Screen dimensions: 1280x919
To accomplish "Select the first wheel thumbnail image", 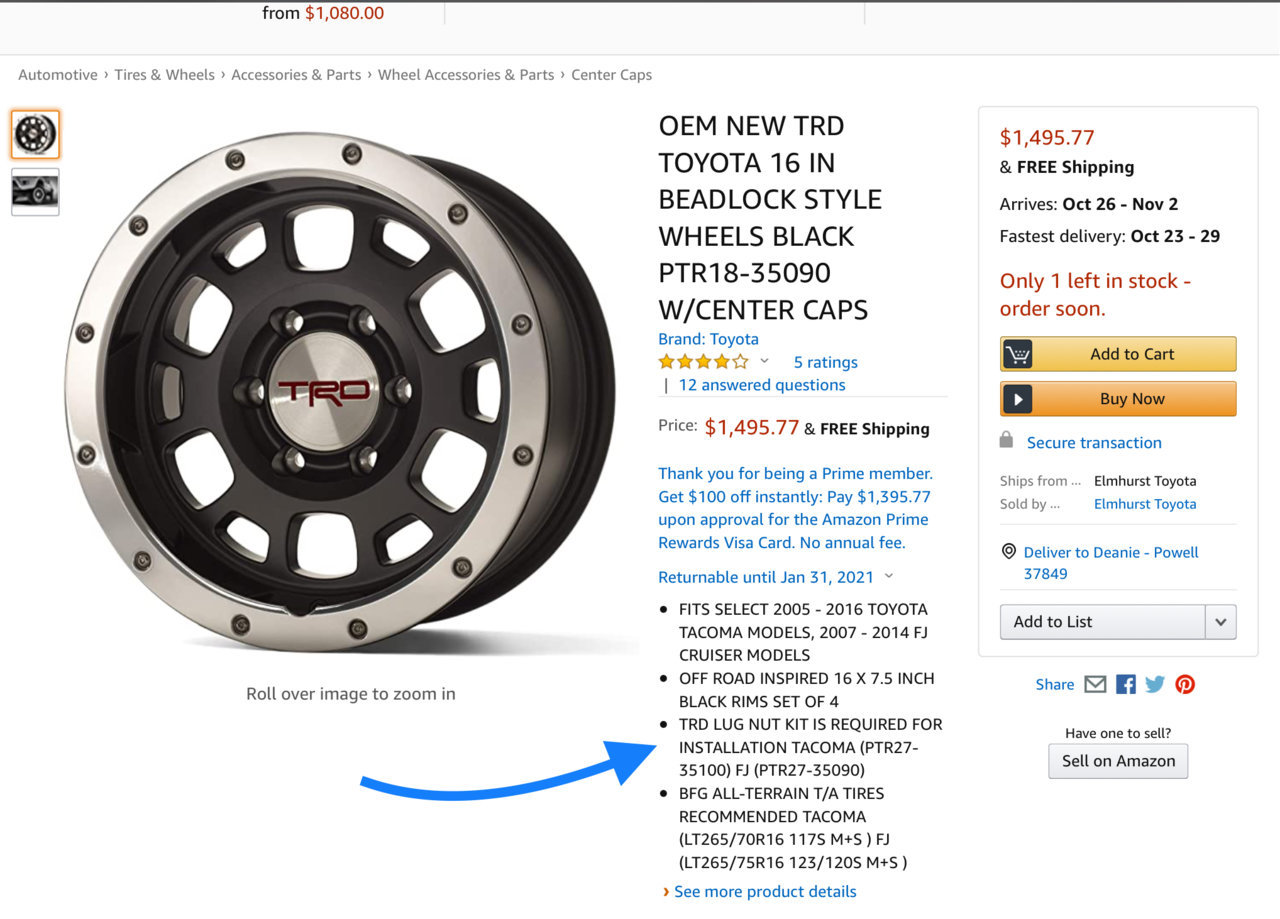I will (36, 135).
